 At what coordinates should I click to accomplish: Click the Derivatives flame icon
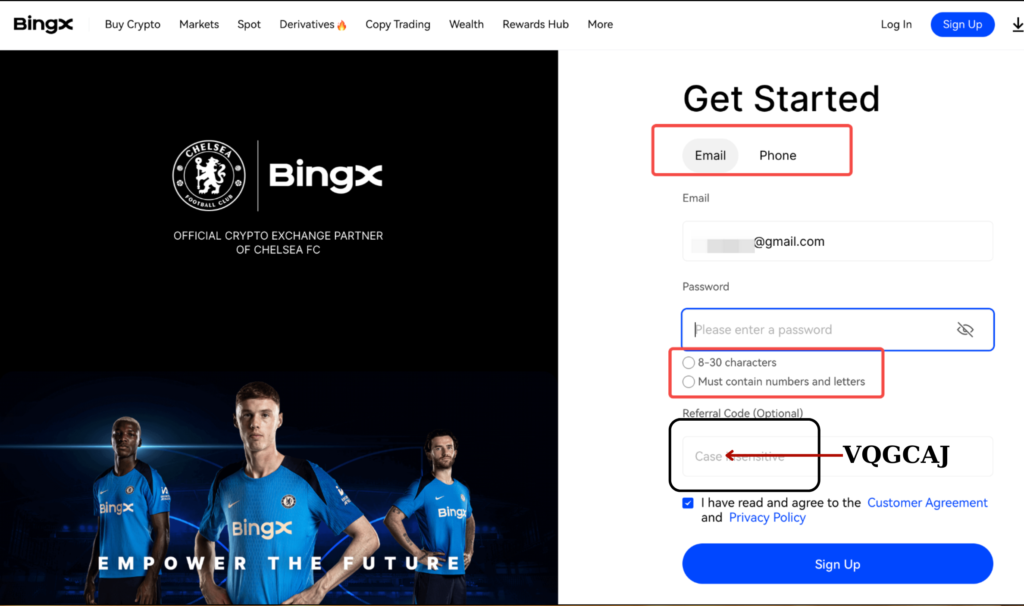tap(342, 25)
